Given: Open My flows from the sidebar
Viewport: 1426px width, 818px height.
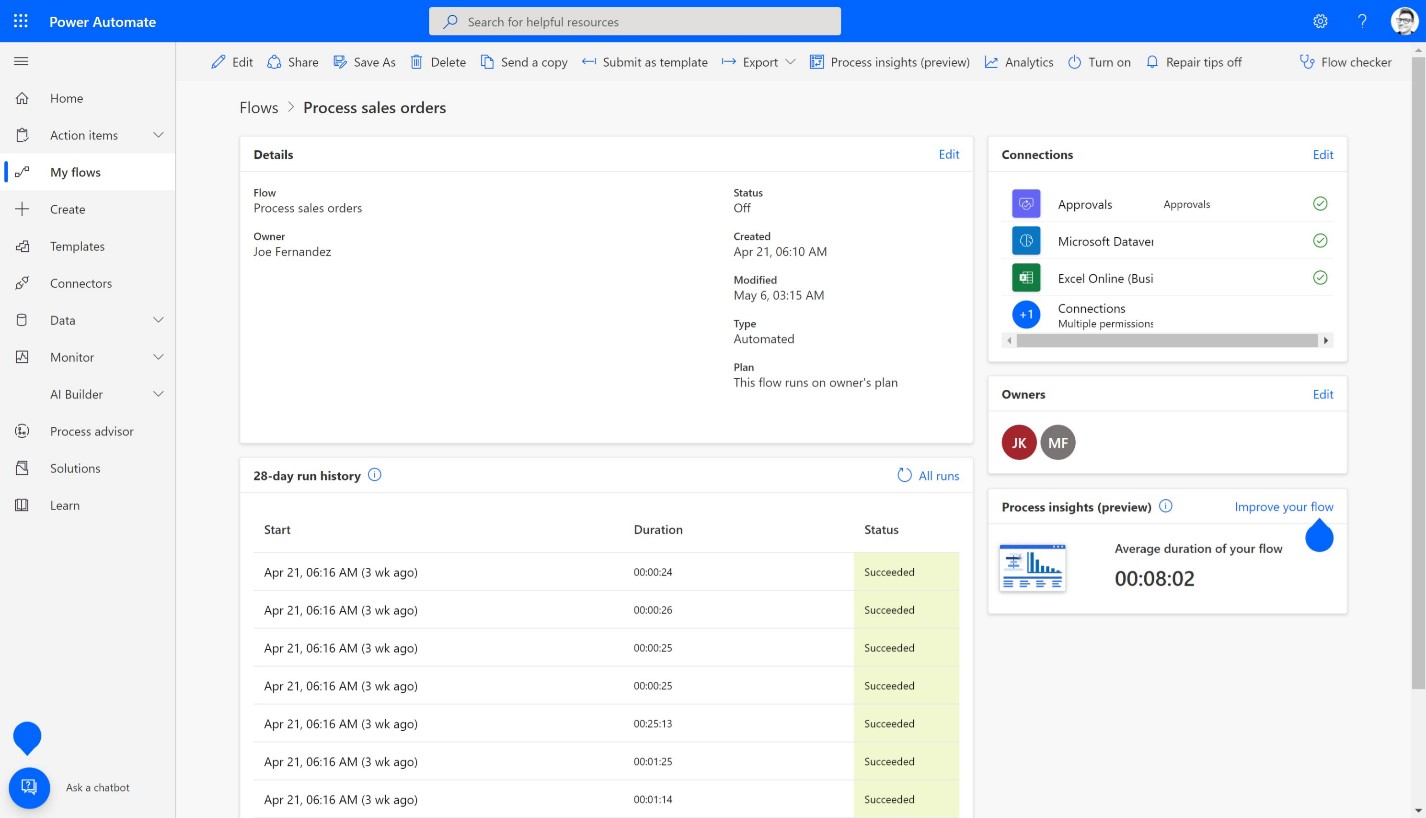Looking at the screenshot, I should tap(76, 172).
